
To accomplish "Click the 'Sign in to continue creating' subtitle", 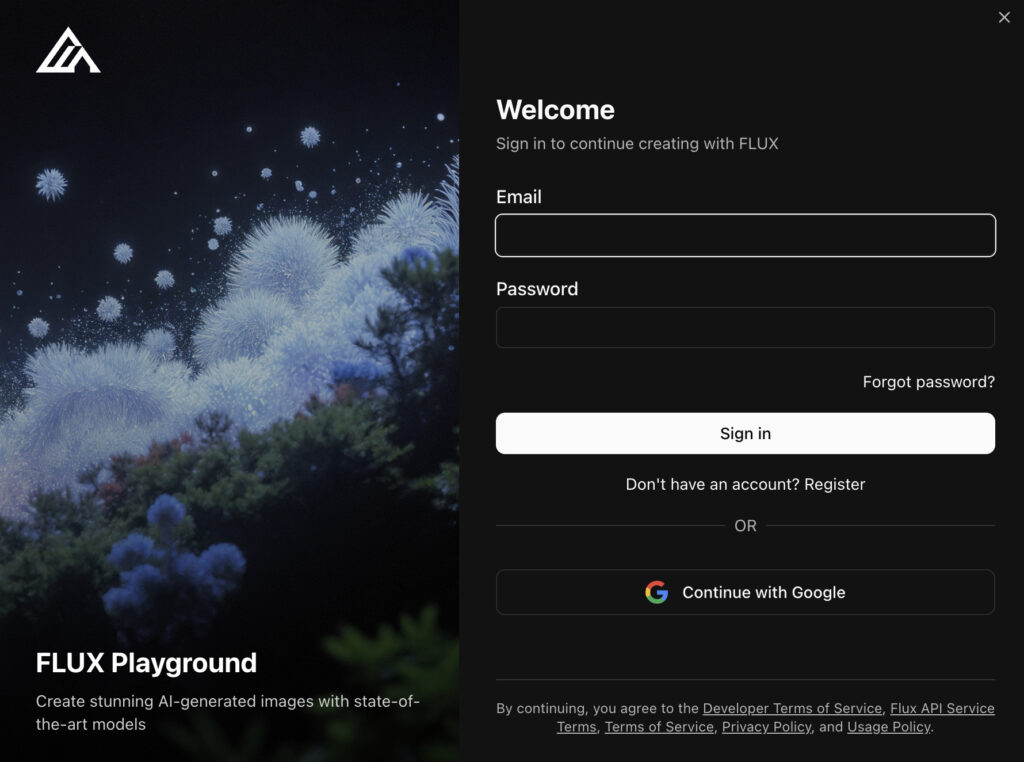I will 637,144.
